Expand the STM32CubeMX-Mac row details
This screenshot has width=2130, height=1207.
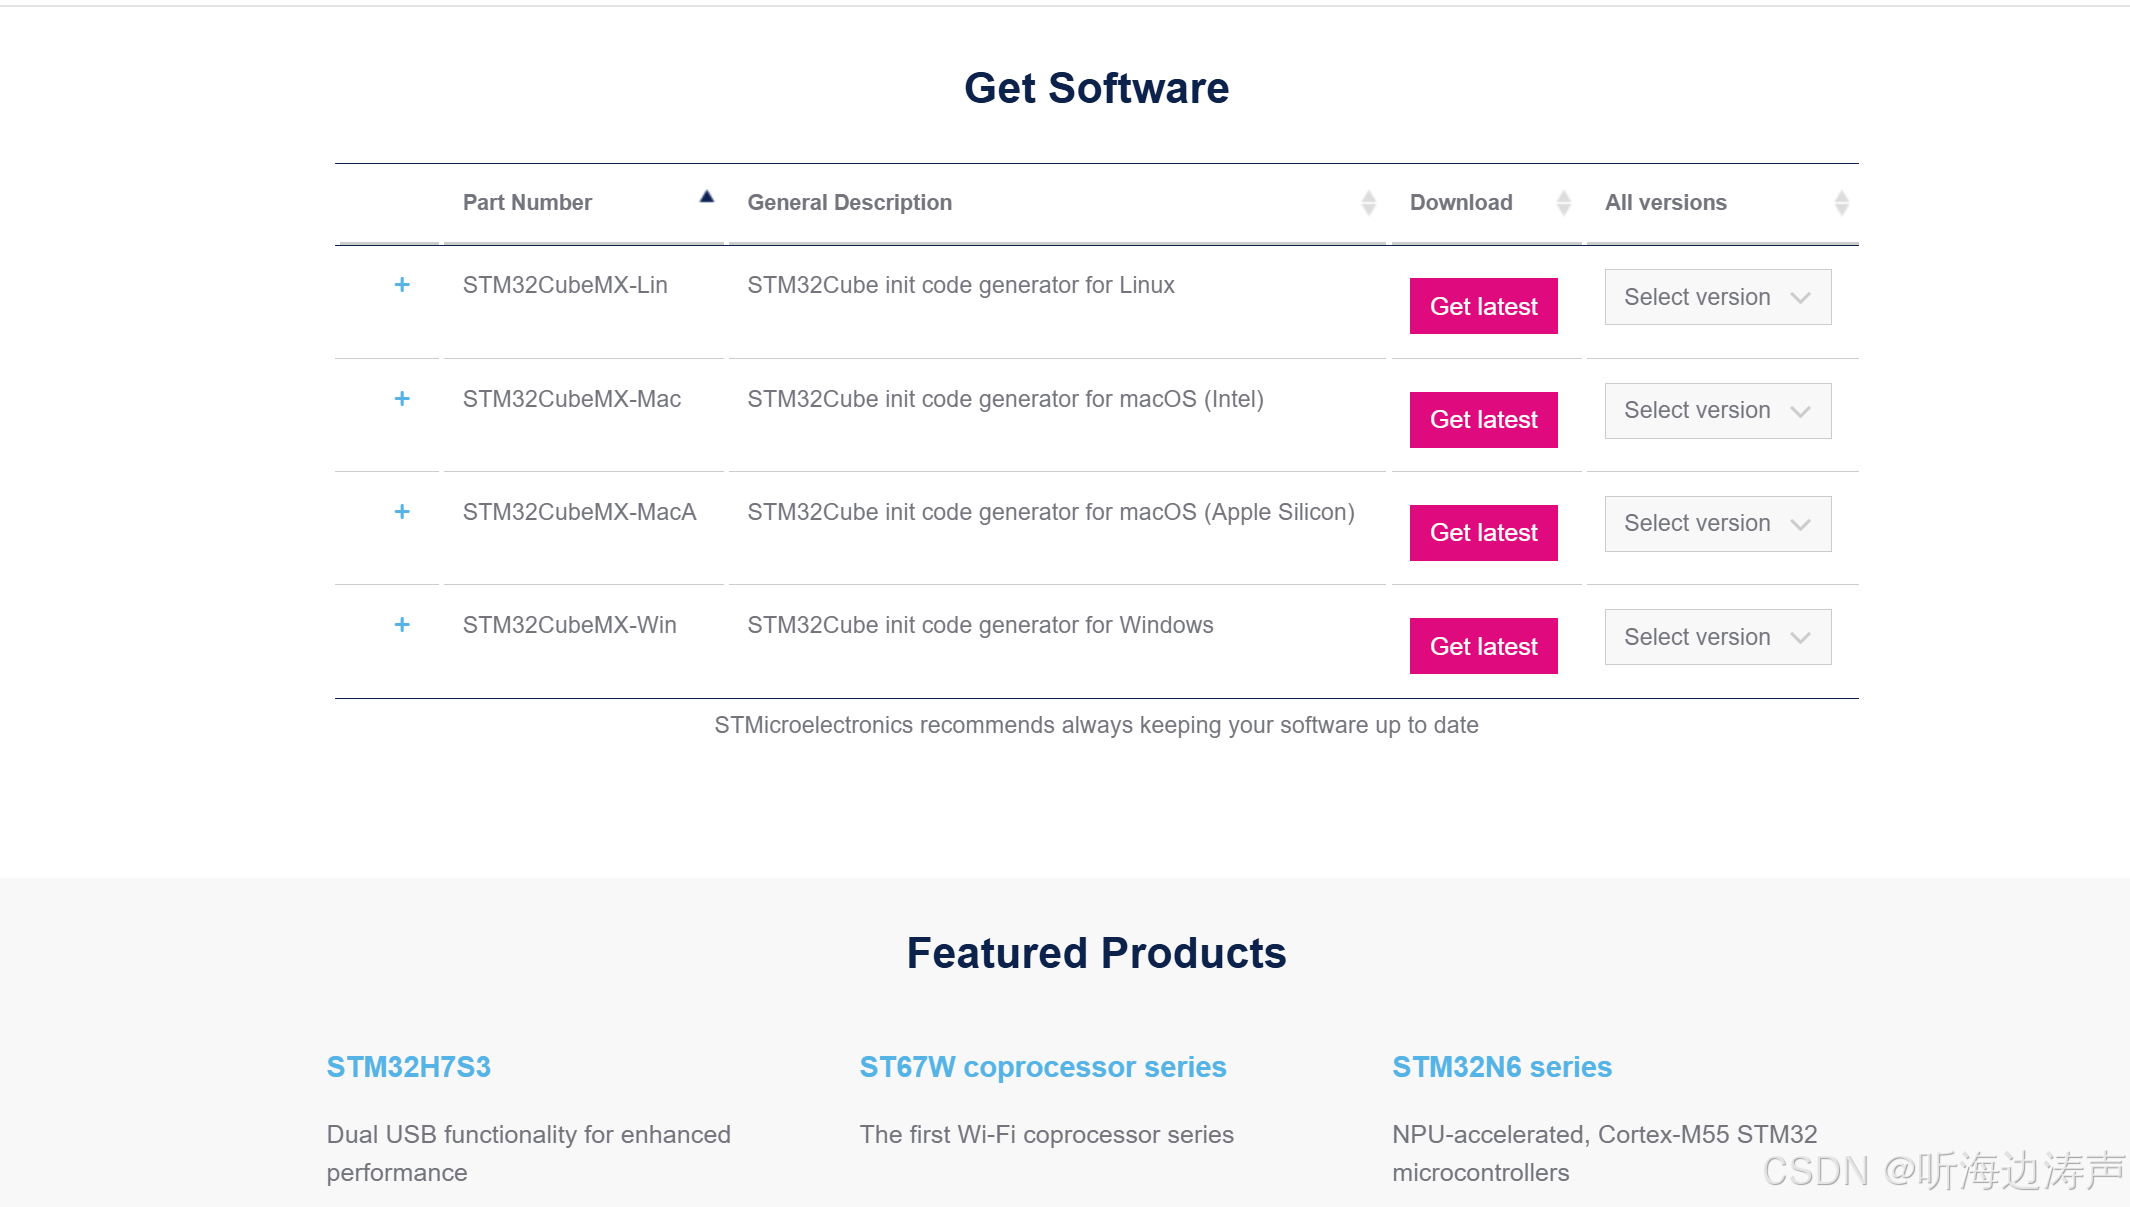(402, 399)
